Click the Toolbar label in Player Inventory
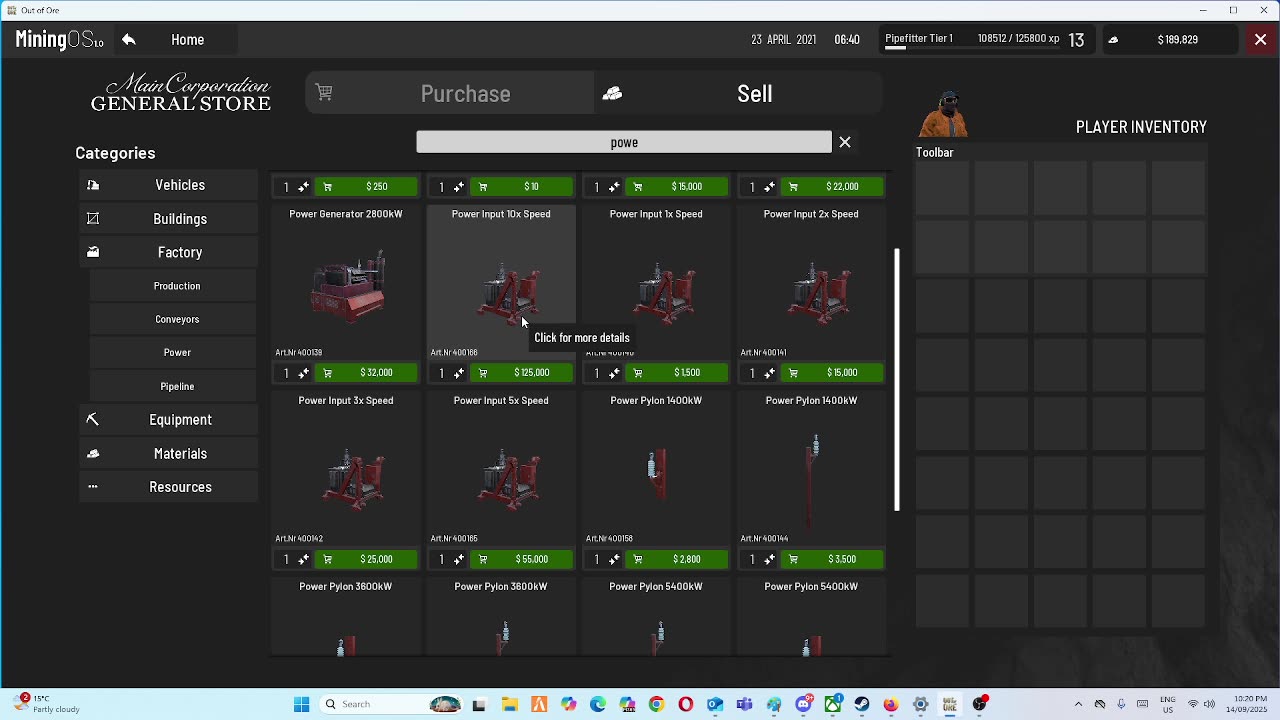The height and width of the screenshot is (720, 1280). tap(935, 153)
